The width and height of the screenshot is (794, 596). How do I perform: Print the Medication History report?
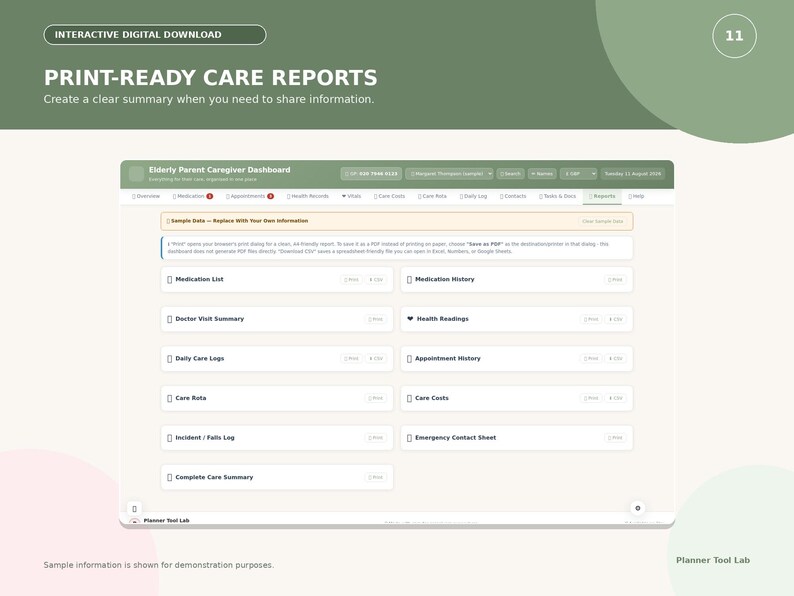(615, 280)
